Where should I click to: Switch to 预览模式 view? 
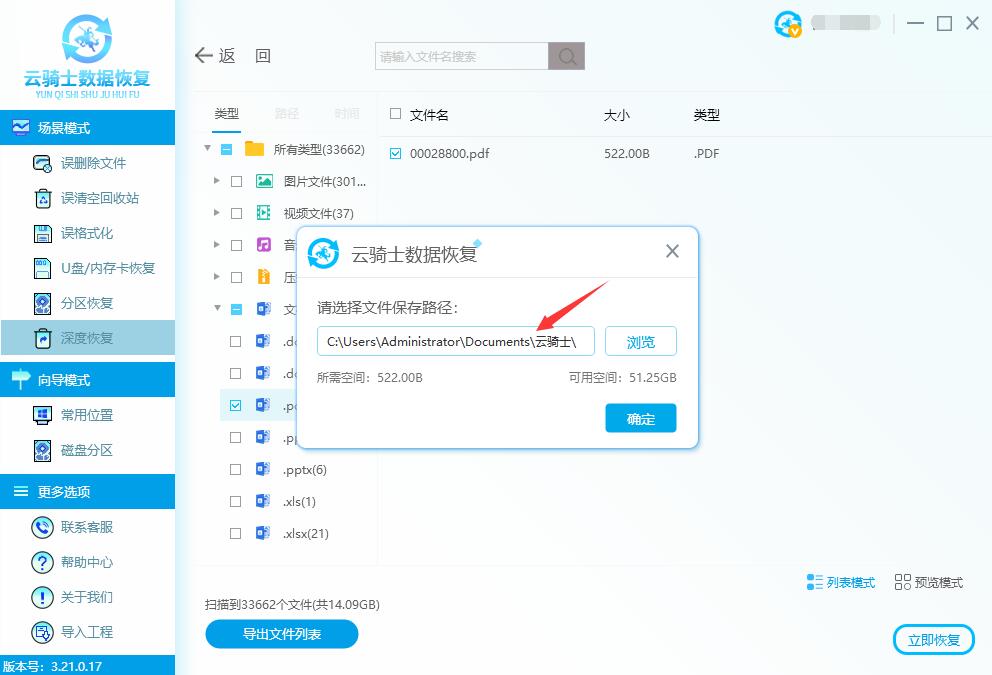click(929, 582)
